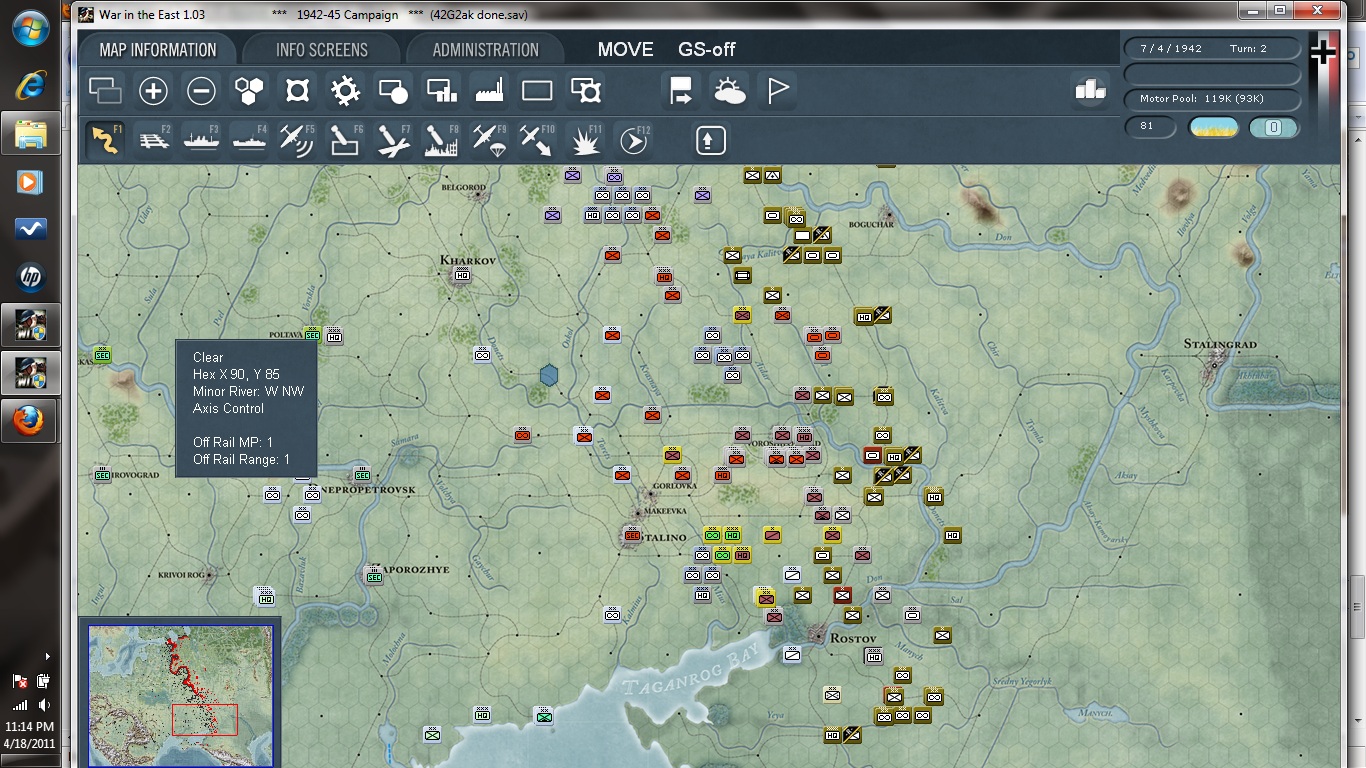Open the MAP INFORMATION tab
1366x768 pixels.
coord(158,50)
